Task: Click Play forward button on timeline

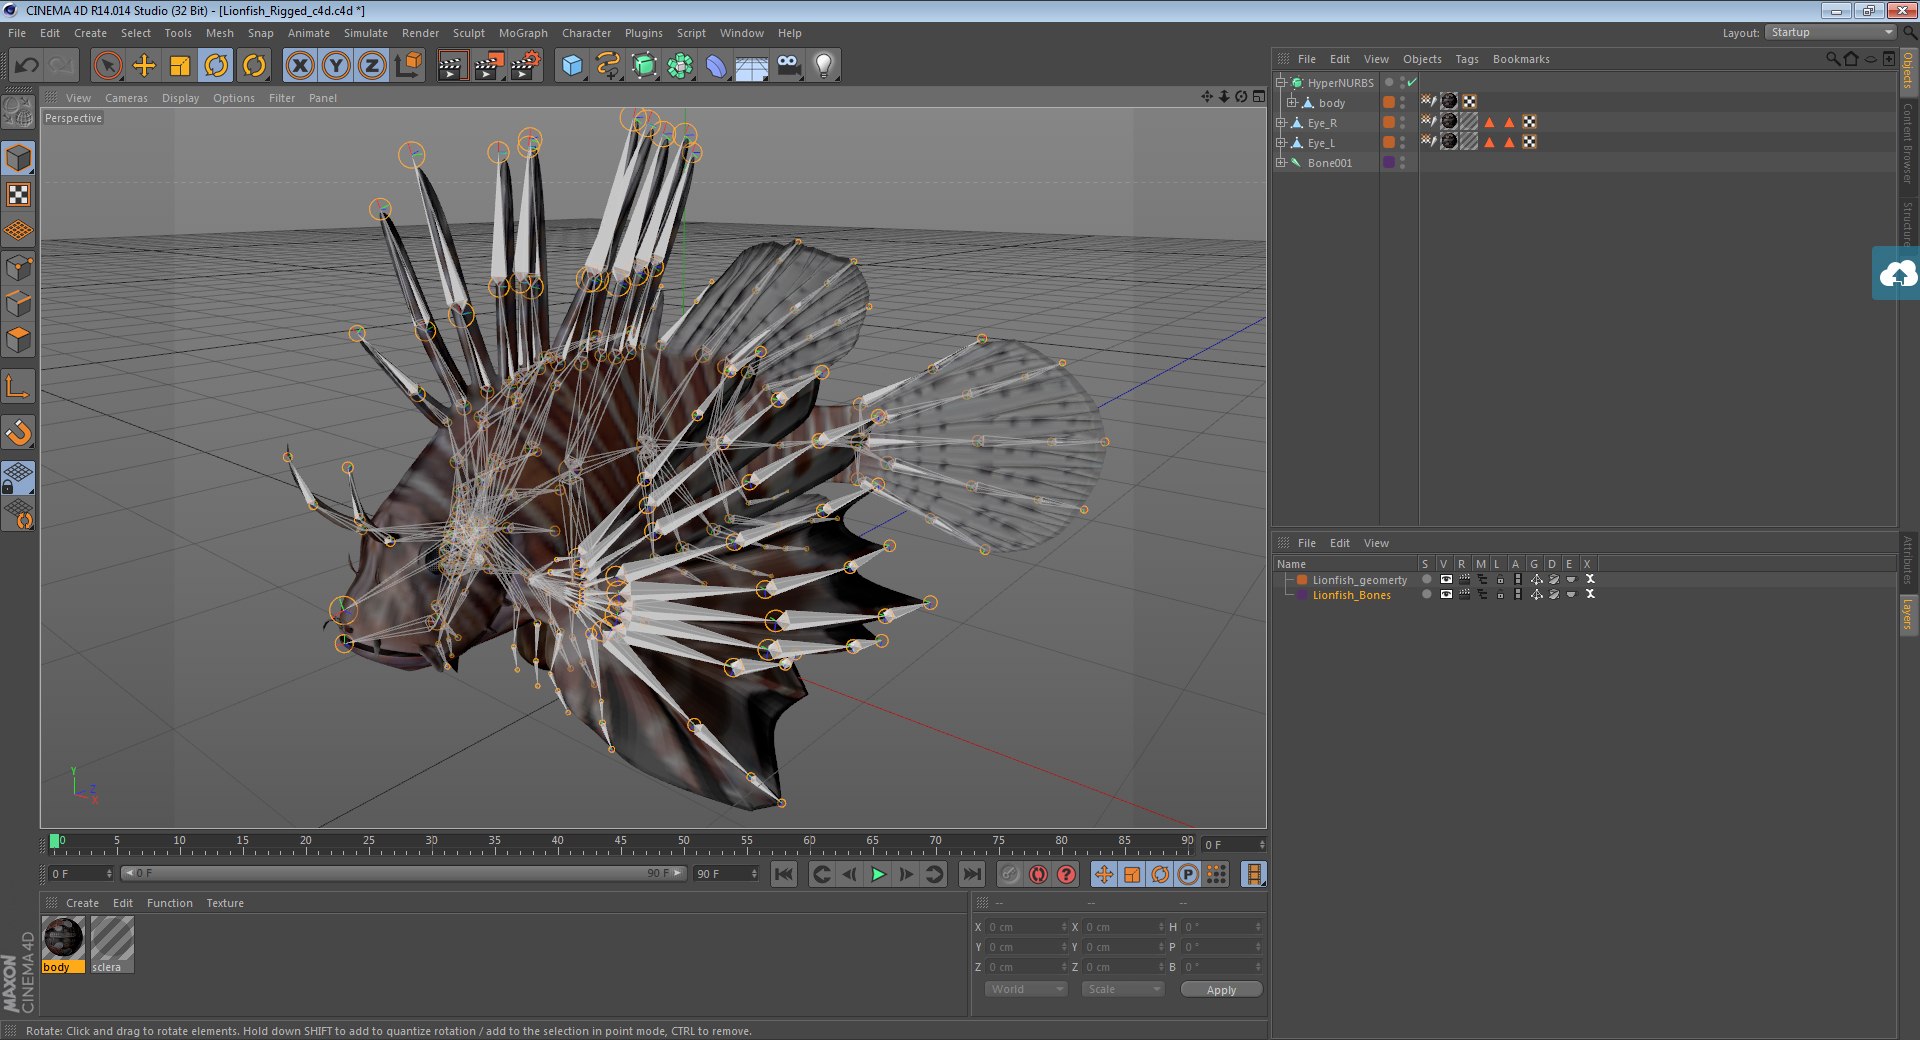Action: [878, 875]
